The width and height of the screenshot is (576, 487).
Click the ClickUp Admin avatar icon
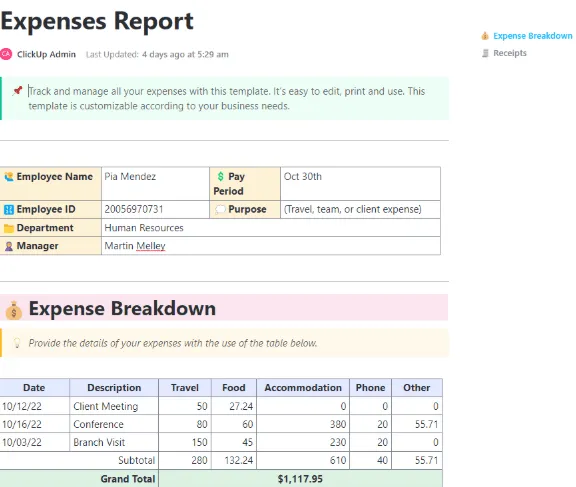tap(6, 54)
